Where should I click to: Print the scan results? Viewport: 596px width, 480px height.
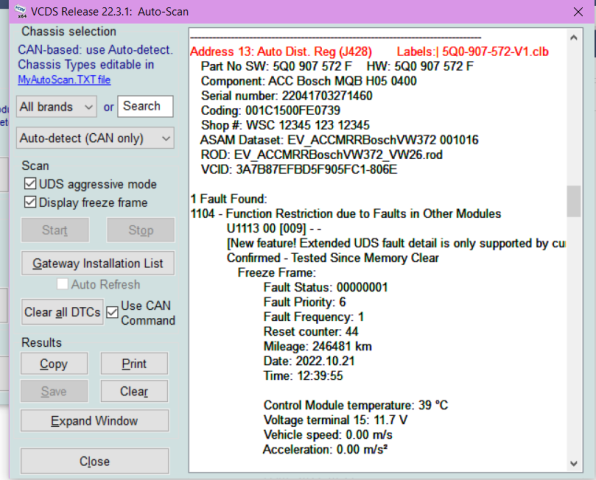coord(134,364)
